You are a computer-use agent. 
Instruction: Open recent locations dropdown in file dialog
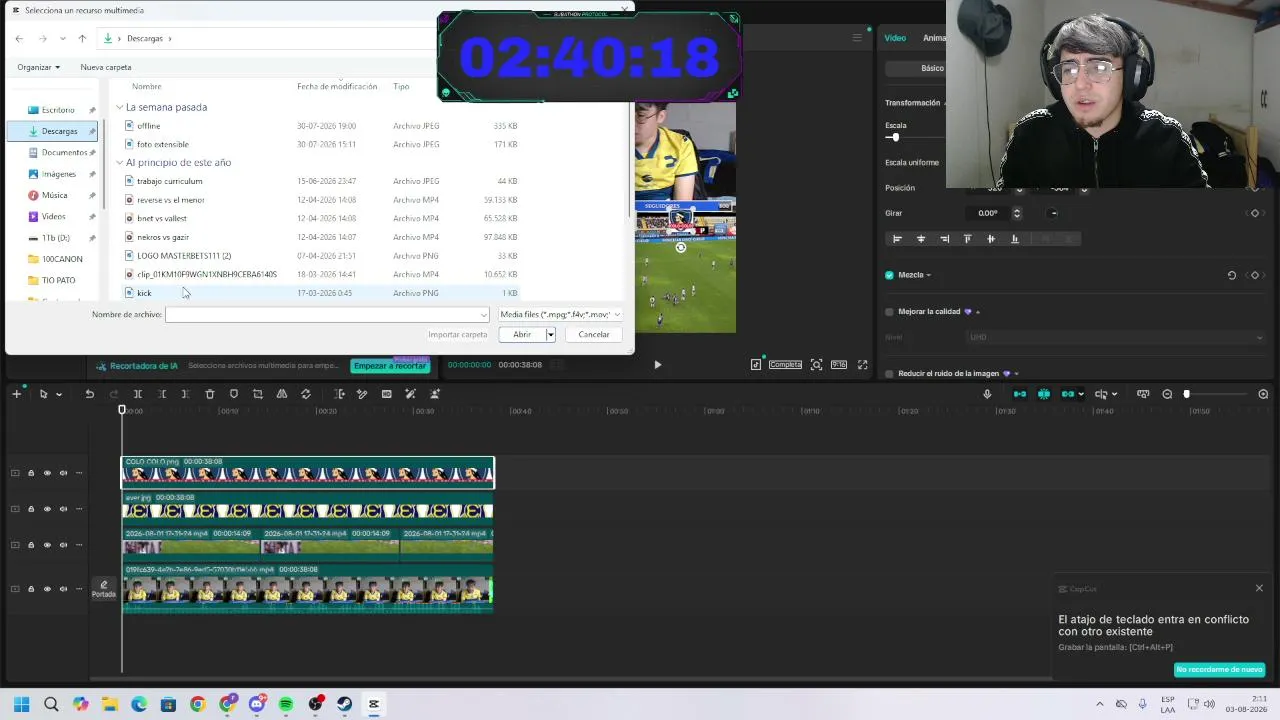click(62, 38)
